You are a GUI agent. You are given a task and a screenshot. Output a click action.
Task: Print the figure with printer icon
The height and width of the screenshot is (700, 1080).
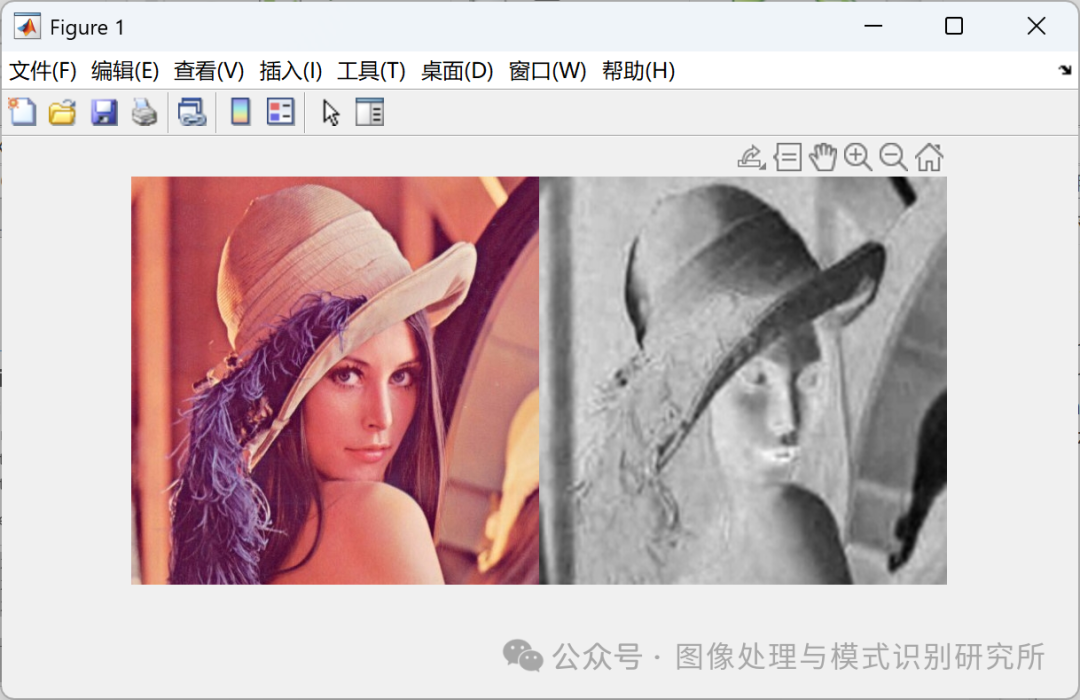[x=145, y=112]
